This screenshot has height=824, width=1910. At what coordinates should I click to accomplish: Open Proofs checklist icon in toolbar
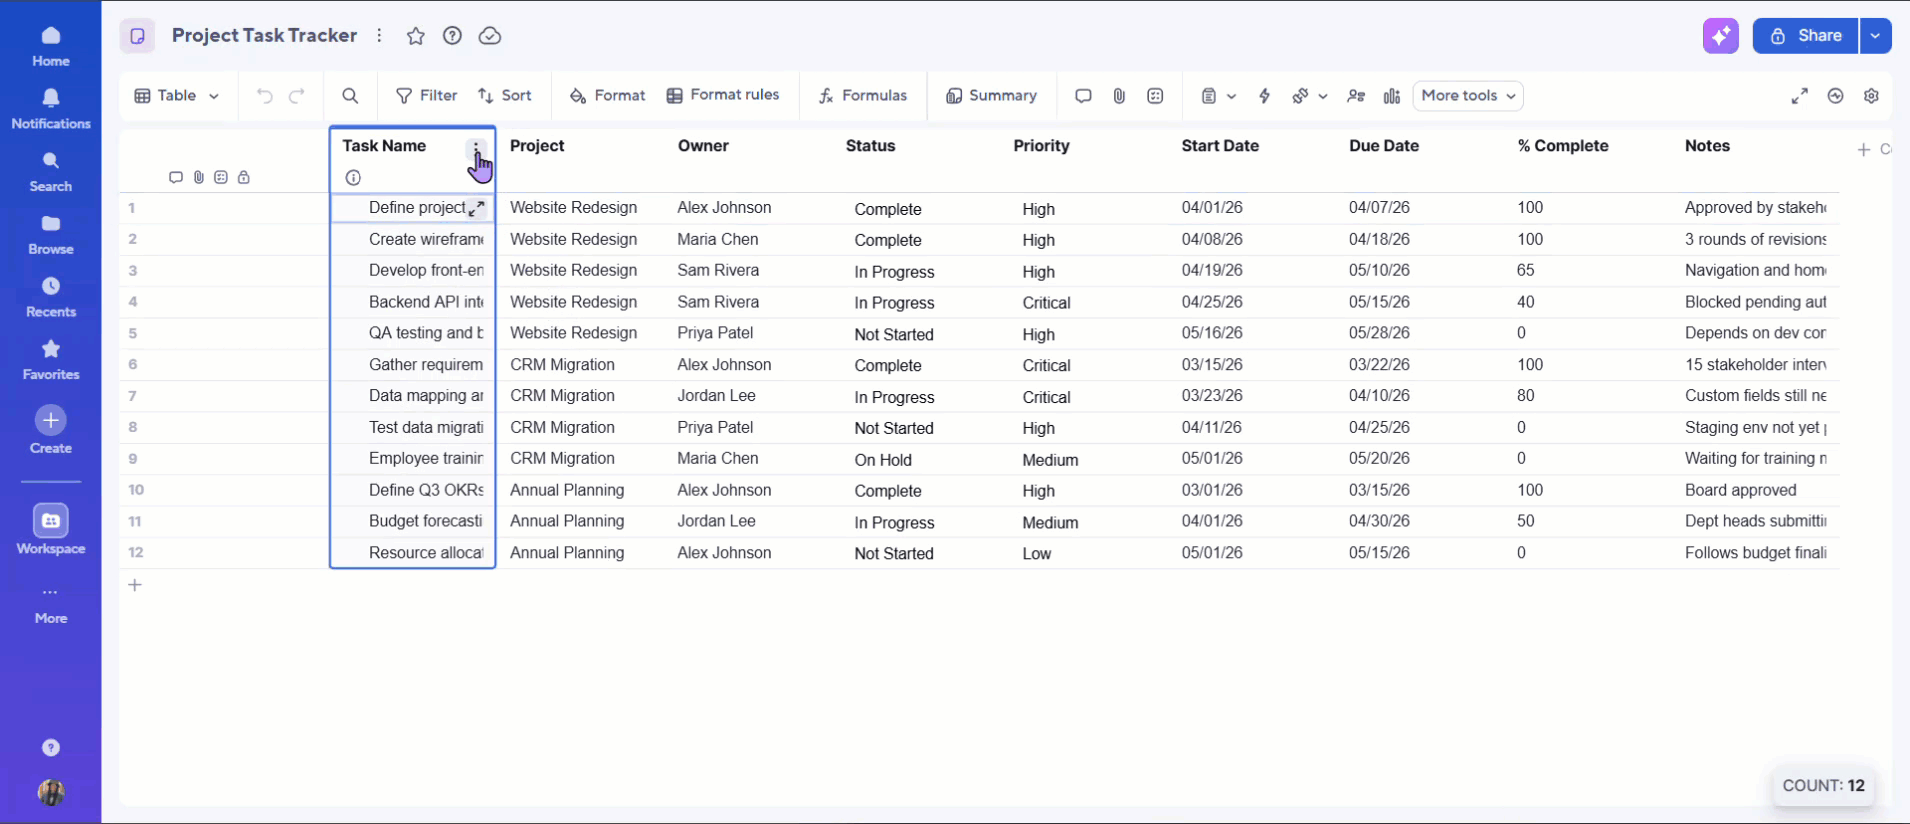(1155, 96)
